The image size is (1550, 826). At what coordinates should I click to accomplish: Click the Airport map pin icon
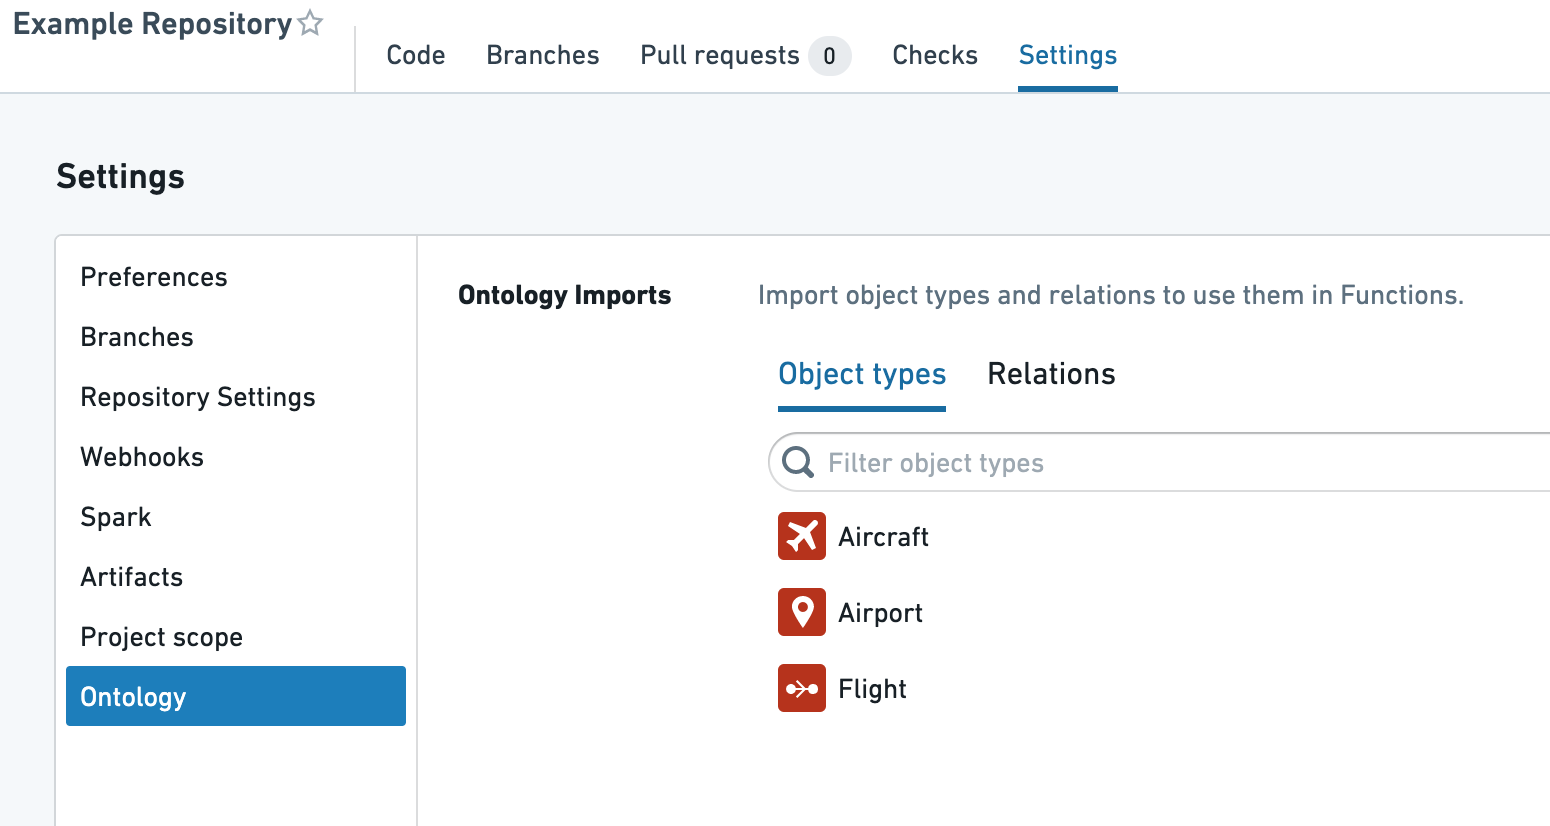(x=802, y=612)
